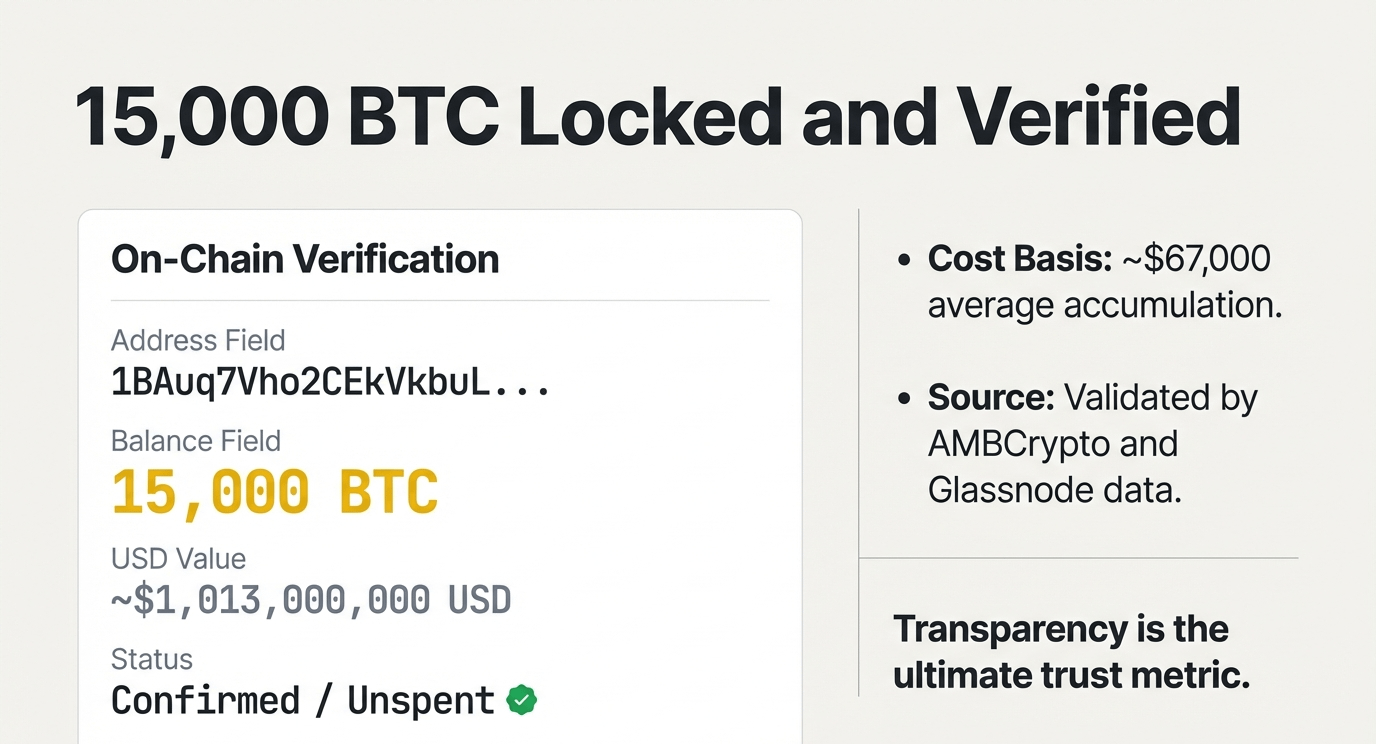Click the yellow 15,000 BTC balance
This screenshot has width=1376, height=744.
click(x=275, y=491)
